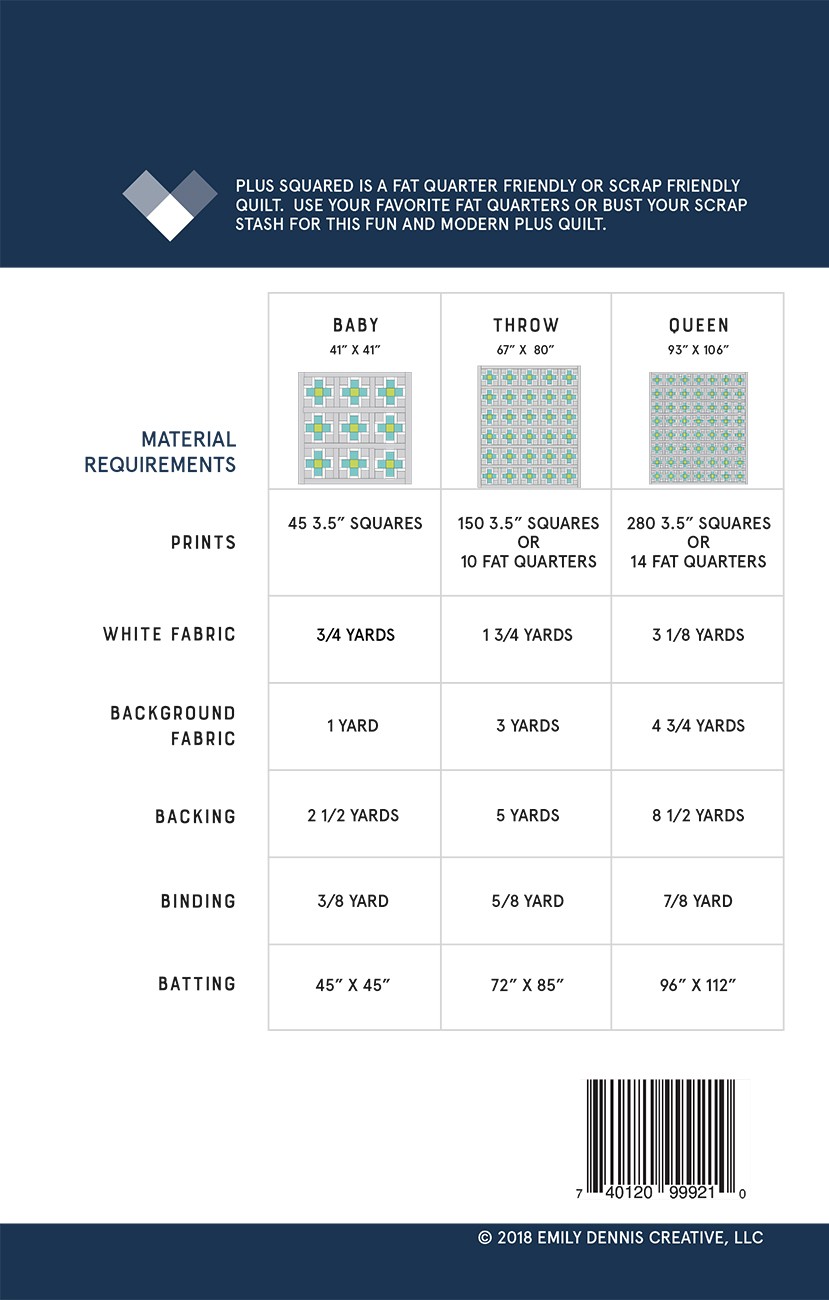Click the WHITE FABRIC row label

click(169, 634)
